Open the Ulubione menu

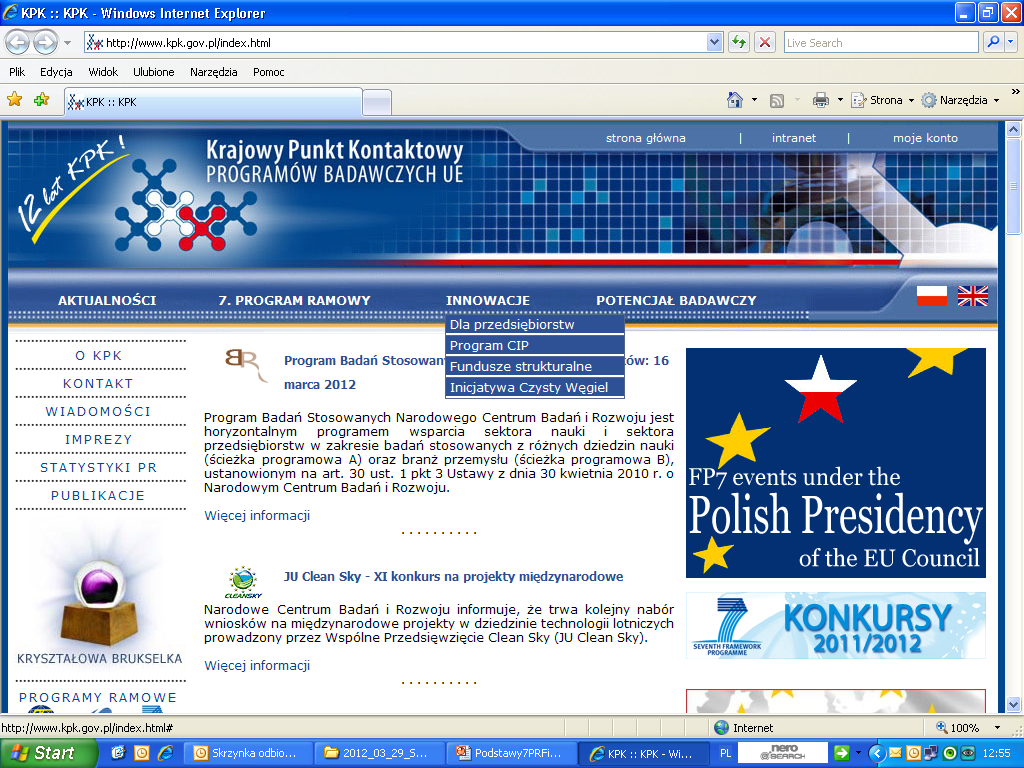(153, 72)
